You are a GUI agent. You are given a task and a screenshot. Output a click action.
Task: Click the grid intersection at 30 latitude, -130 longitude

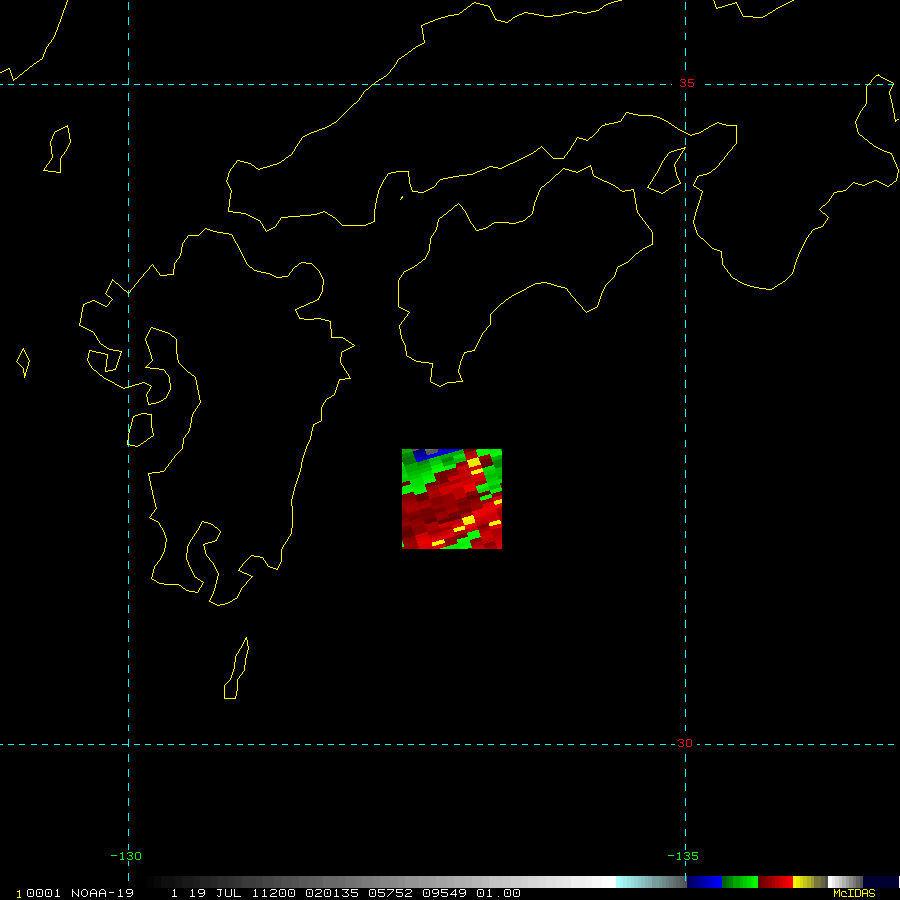pos(128,744)
